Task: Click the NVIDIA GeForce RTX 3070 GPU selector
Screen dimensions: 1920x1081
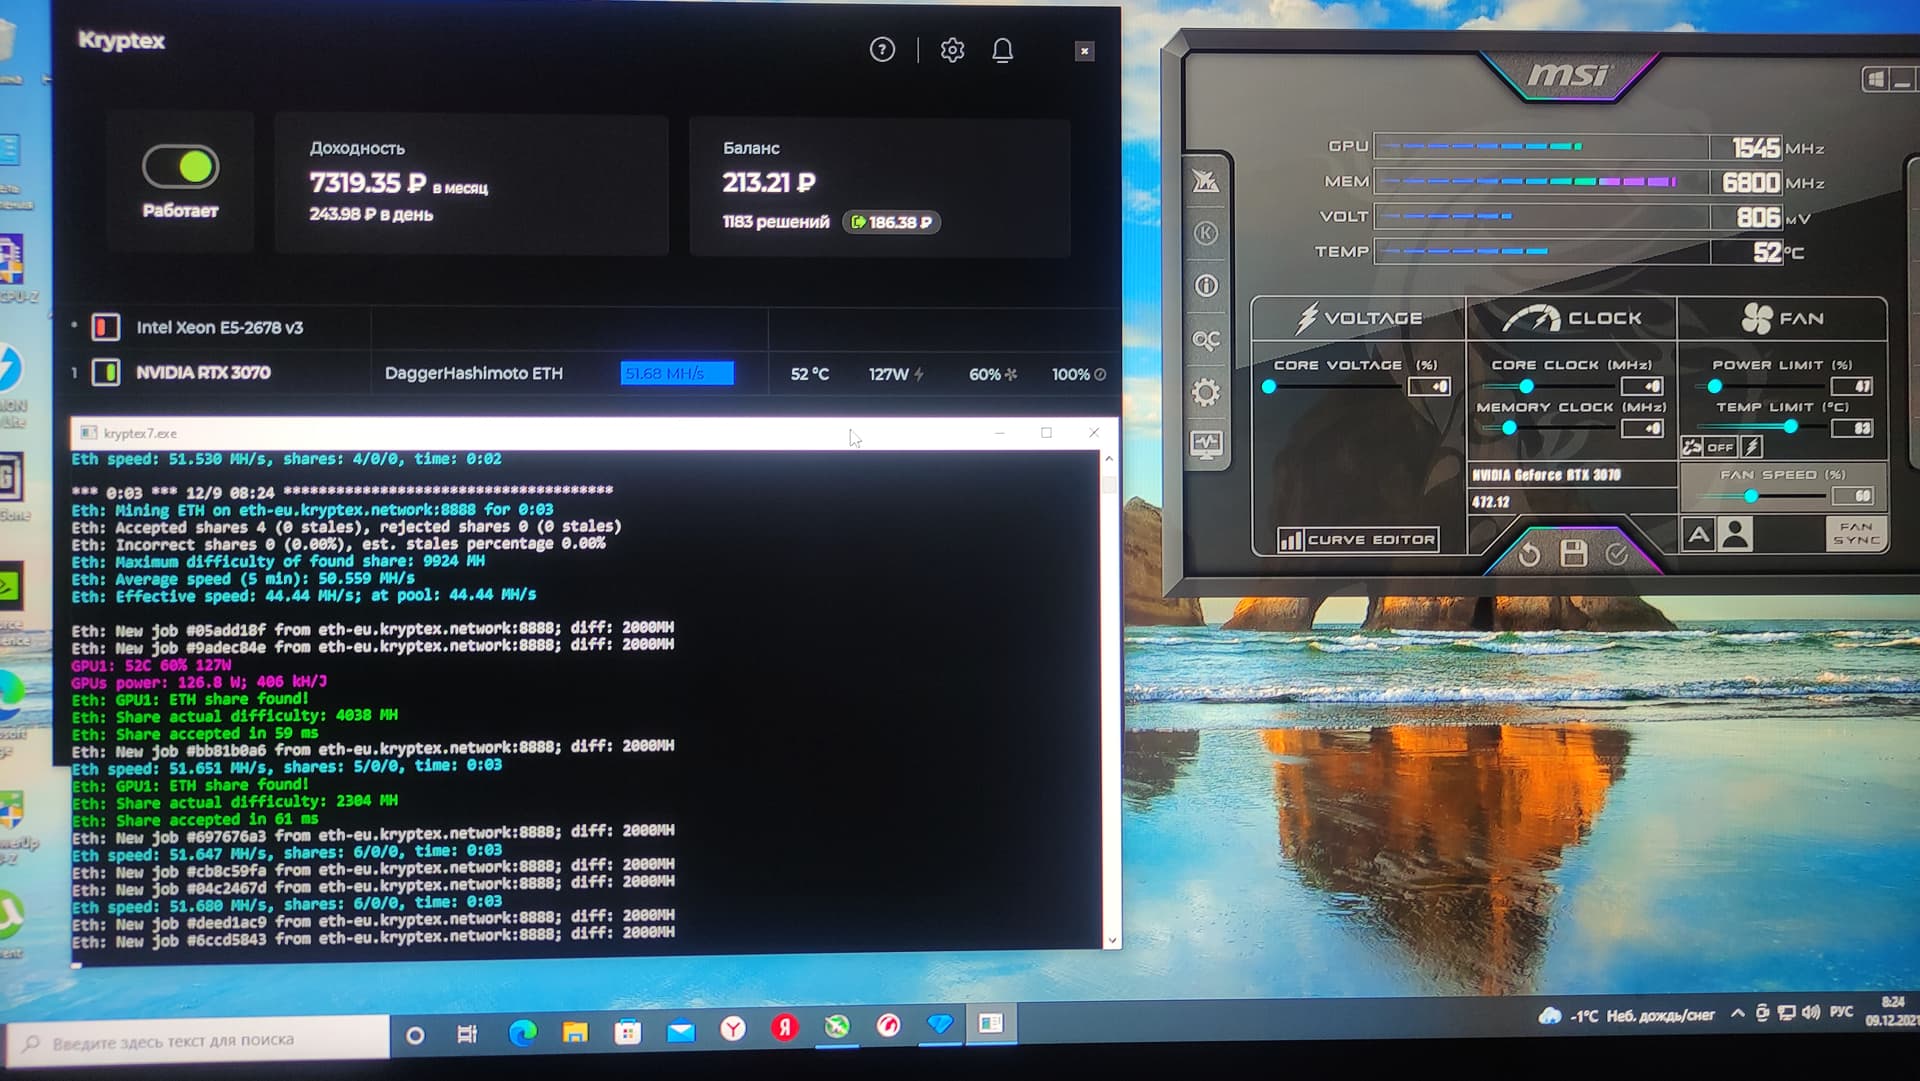Action: click(1571, 475)
